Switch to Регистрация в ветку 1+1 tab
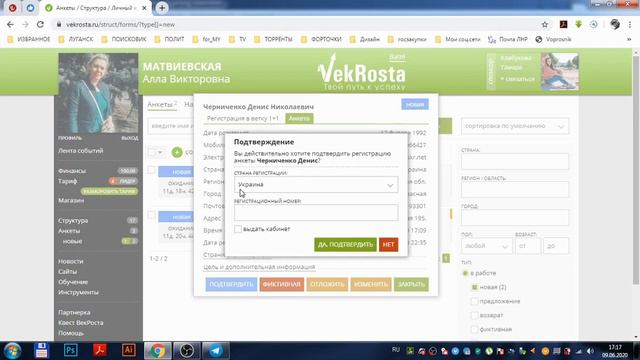 (242, 118)
